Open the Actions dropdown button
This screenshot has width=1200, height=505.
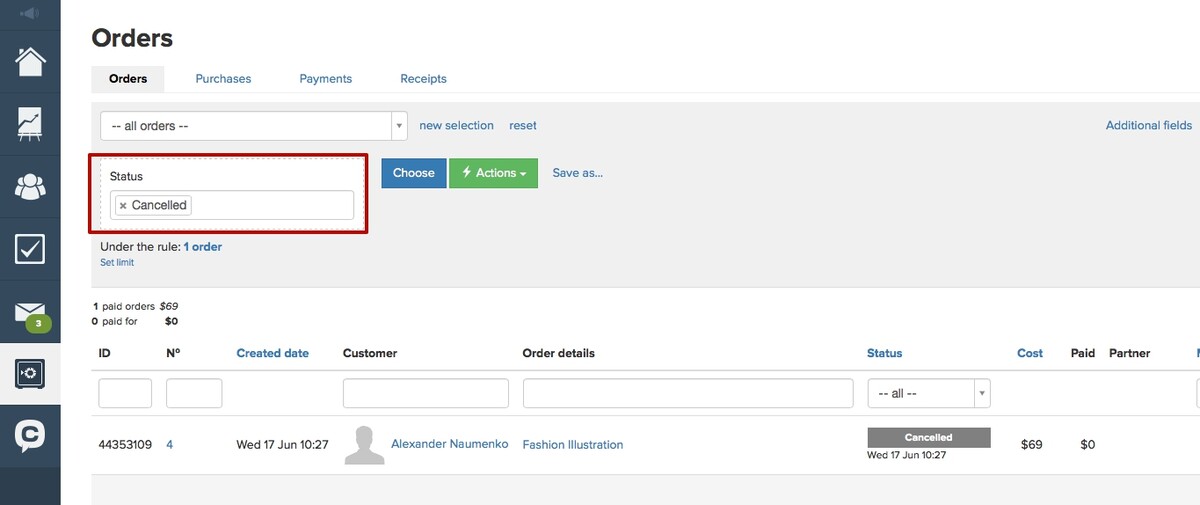(x=493, y=173)
